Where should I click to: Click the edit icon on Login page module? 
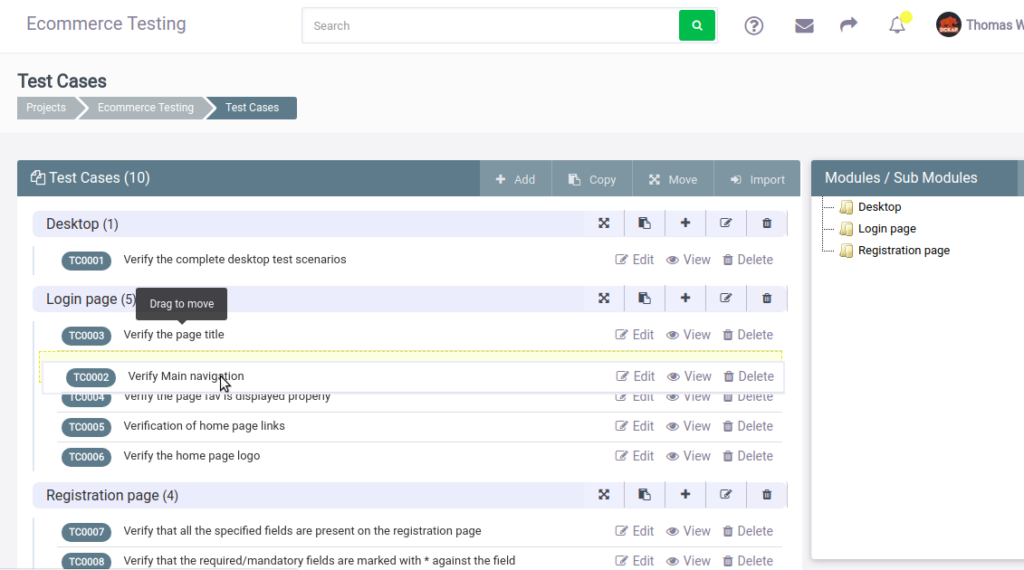click(726, 298)
